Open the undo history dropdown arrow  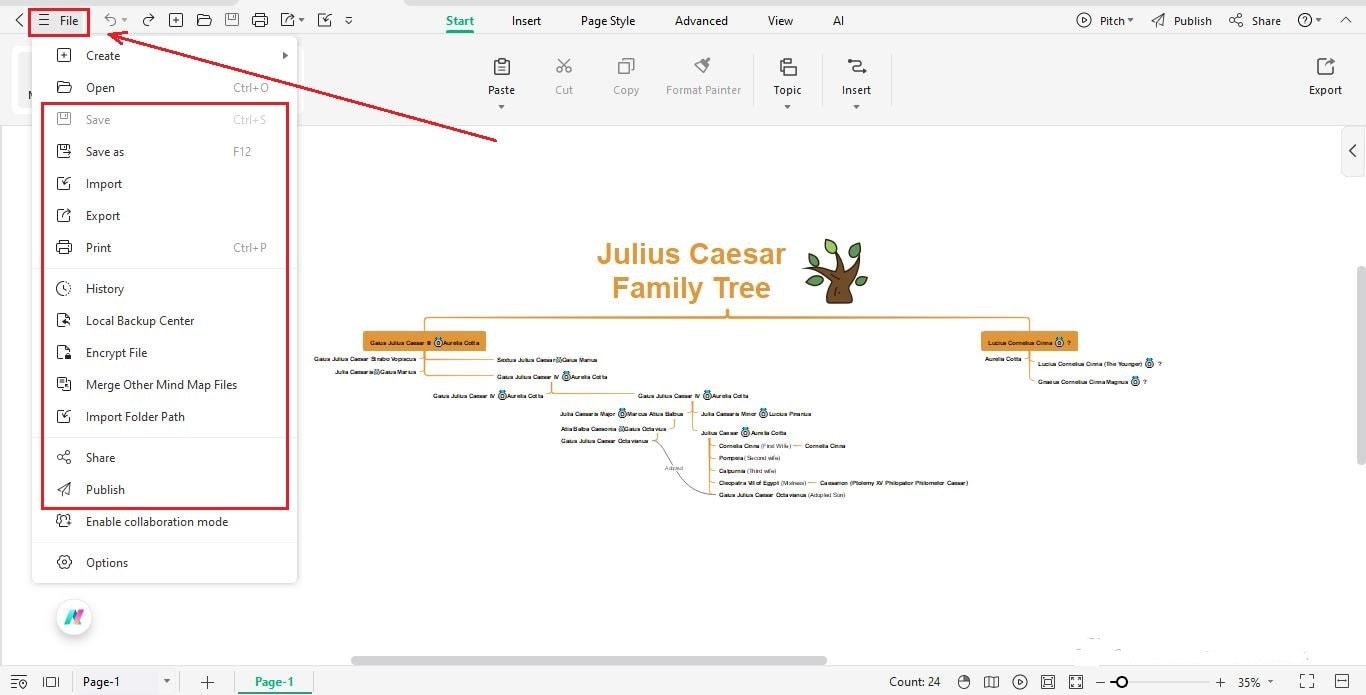pos(124,20)
